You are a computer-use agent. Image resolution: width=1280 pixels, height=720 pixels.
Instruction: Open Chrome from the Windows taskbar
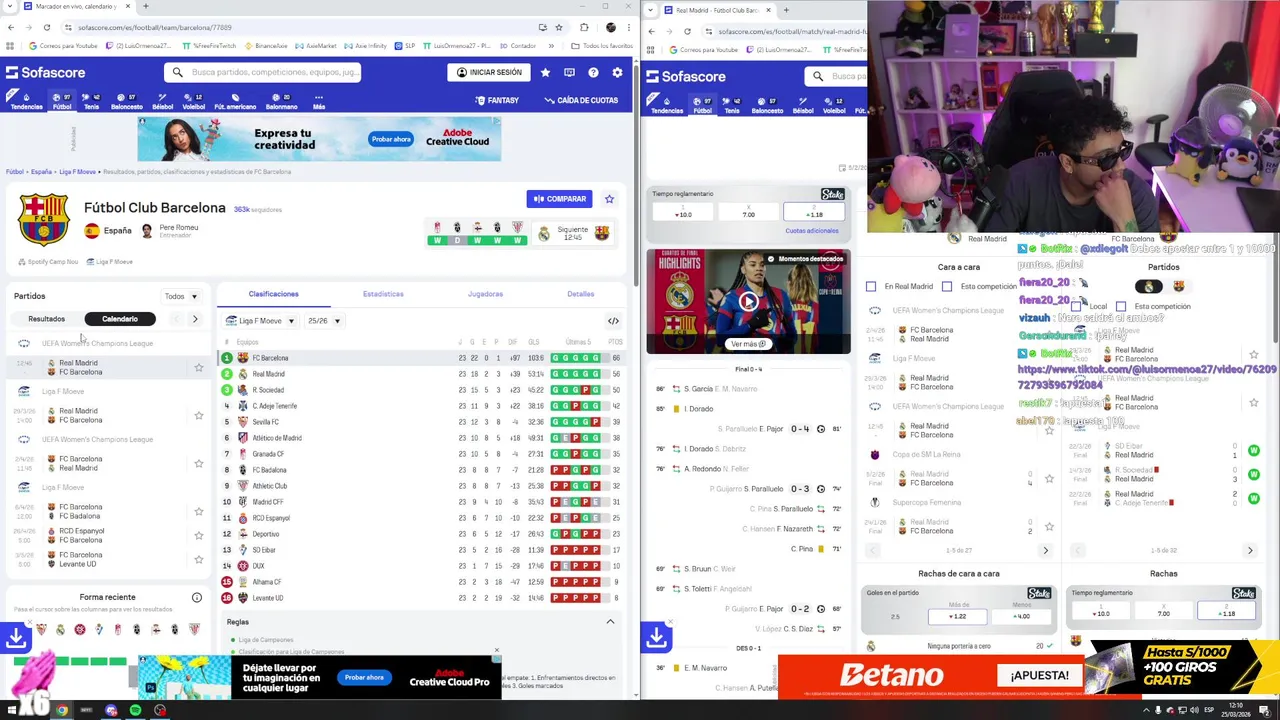[62, 710]
